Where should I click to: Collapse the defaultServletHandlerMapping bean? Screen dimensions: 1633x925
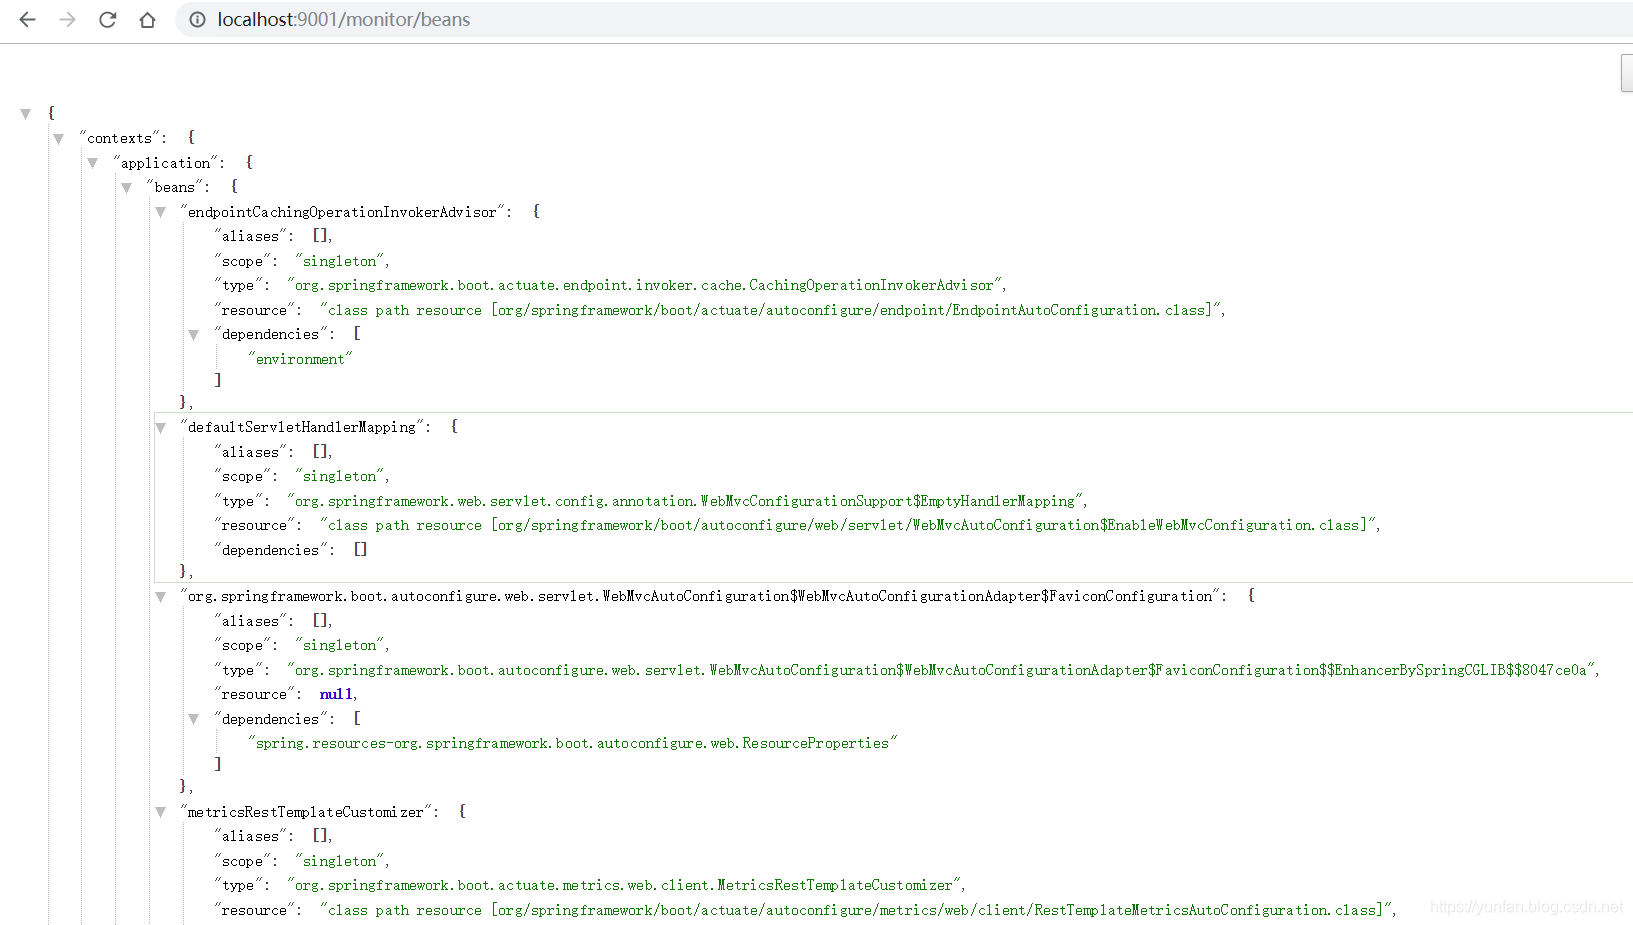pyautogui.click(x=160, y=428)
